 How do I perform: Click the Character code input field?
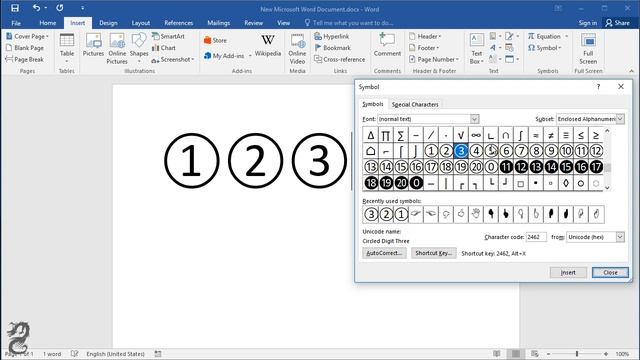coord(536,237)
